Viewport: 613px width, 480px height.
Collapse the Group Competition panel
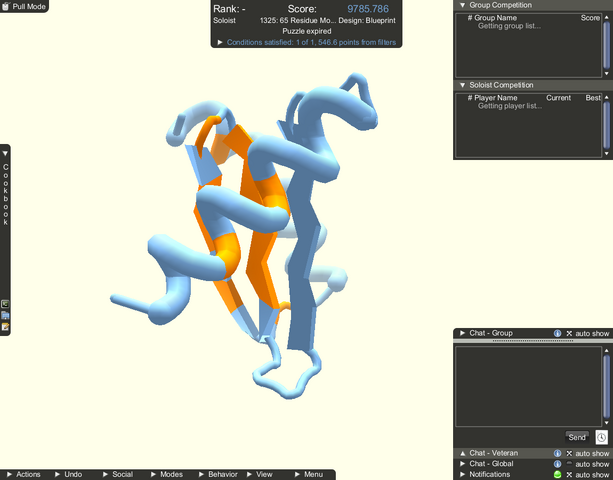[x=463, y=5]
